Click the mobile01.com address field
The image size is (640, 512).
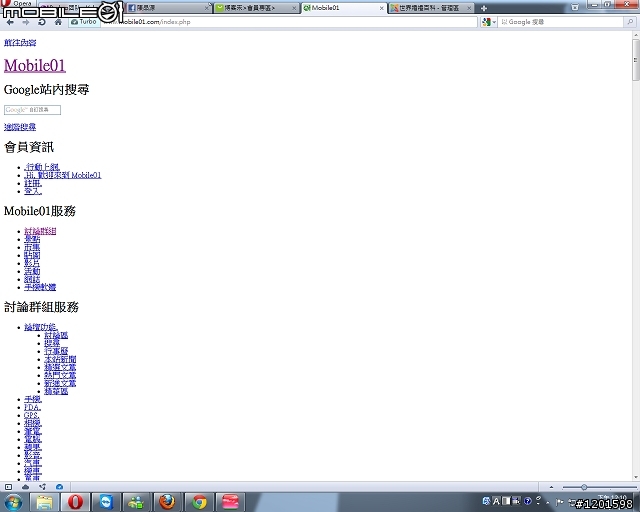point(289,22)
